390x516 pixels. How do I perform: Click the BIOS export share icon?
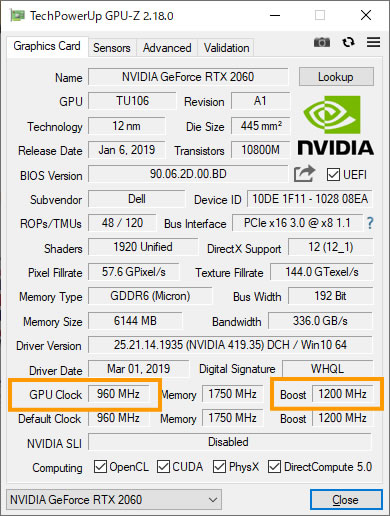304,174
